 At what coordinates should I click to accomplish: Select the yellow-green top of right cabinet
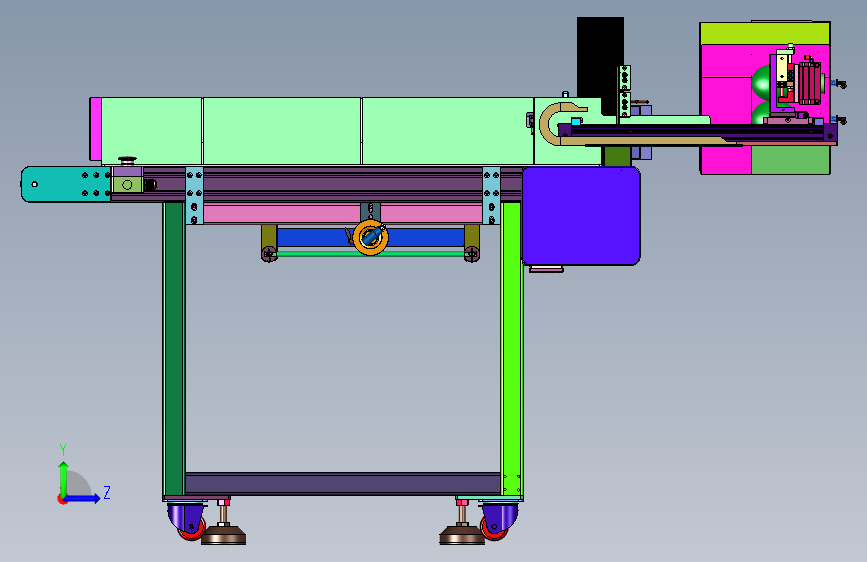[x=765, y=33]
